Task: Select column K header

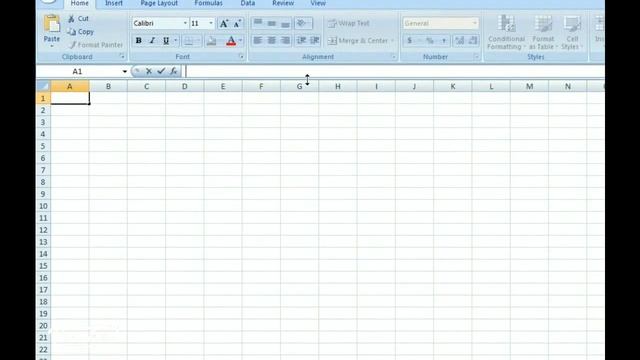Action: pyautogui.click(x=453, y=87)
